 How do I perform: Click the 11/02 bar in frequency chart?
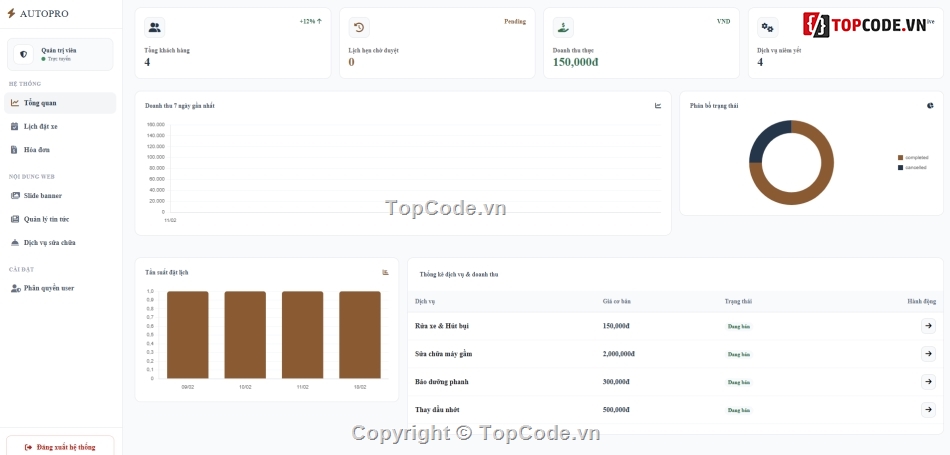pyautogui.click(x=302, y=335)
